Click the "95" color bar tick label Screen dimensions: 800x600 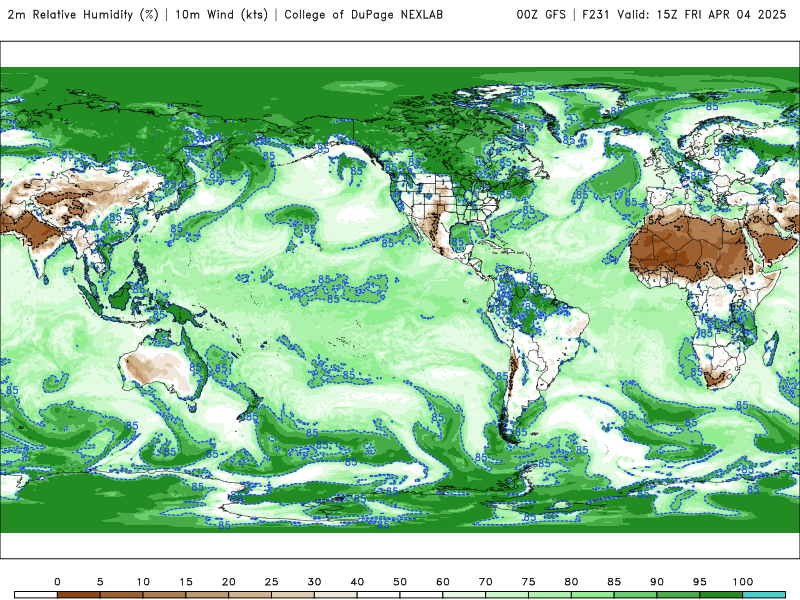click(x=700, y=582)
